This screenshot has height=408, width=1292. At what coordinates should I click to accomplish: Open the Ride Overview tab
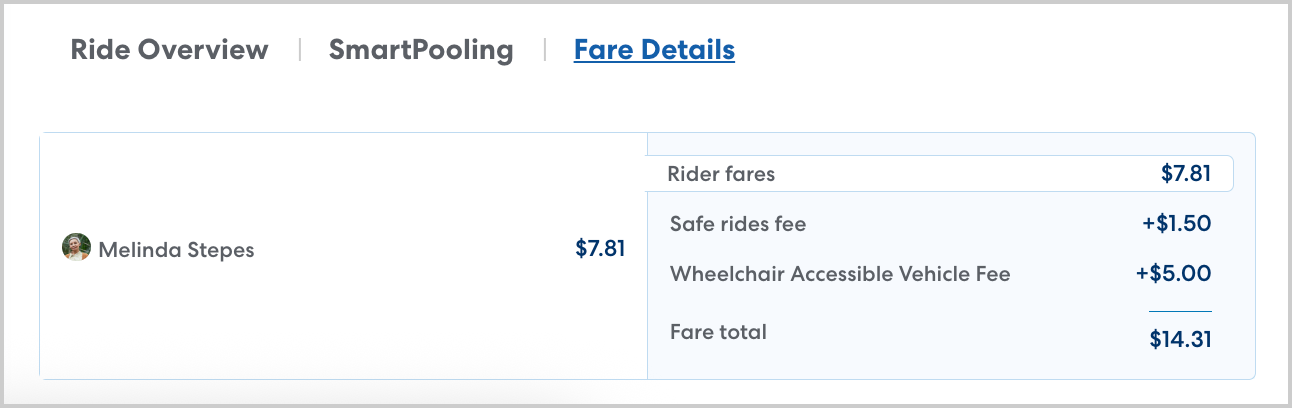pos(169,50)
